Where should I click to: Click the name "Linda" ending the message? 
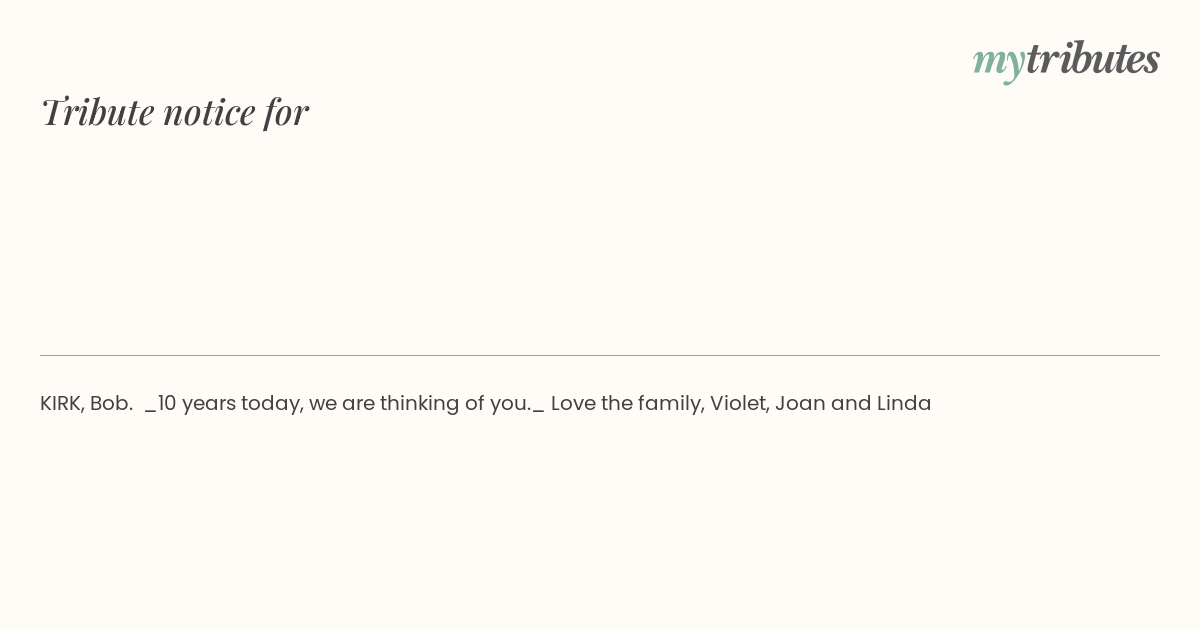click(904, 403)
